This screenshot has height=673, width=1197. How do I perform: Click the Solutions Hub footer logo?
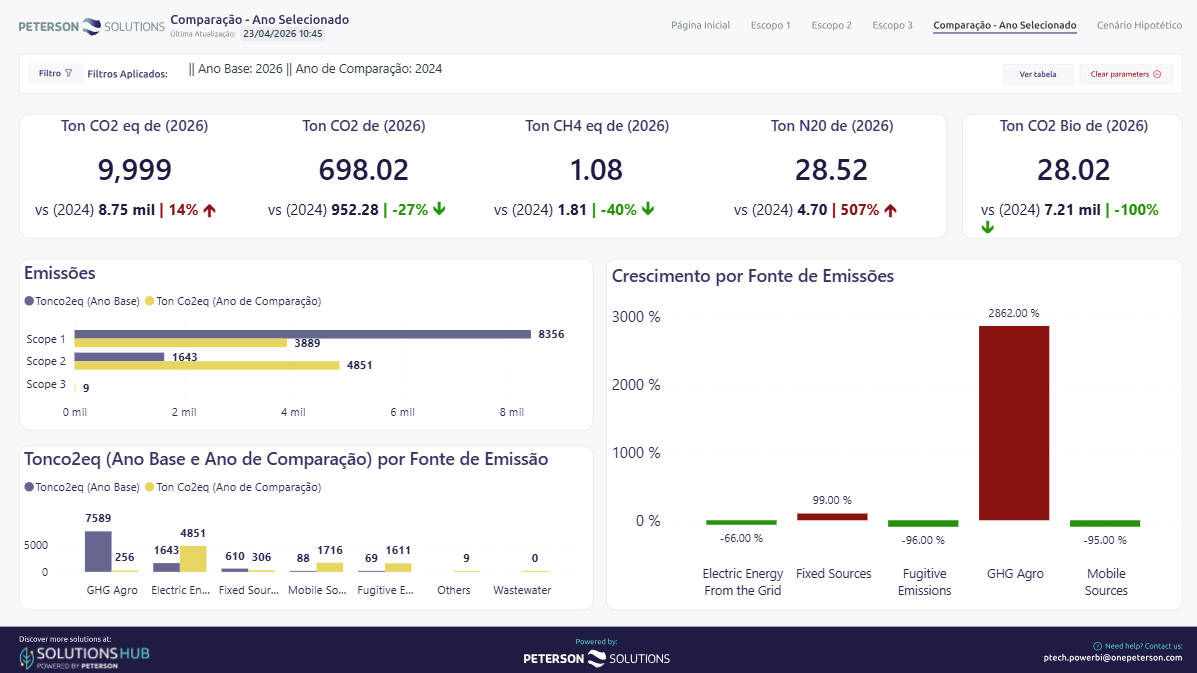pos(84,656)
